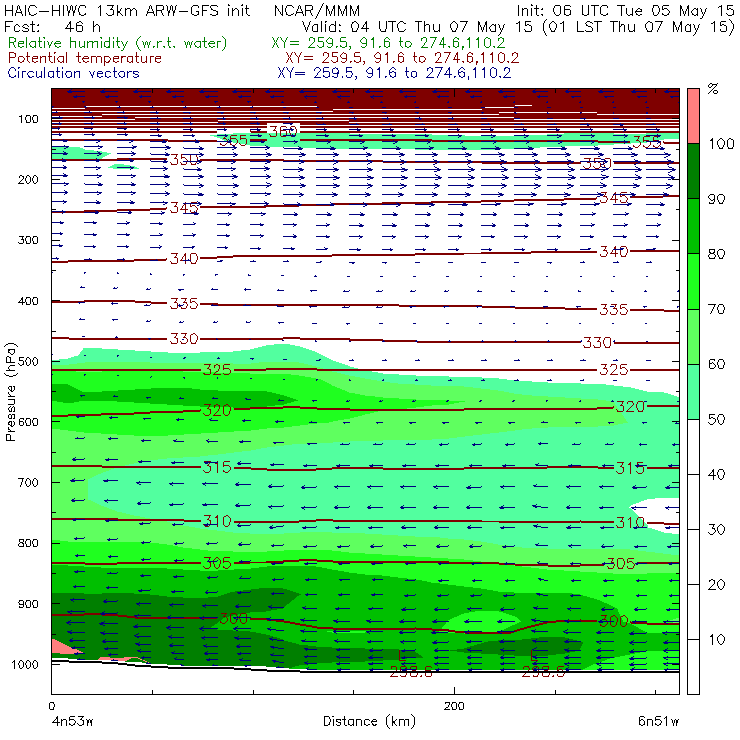The height and width of the screenshot is (740, 740).
Task: Click the "1000" pressure axis tick label
Action: (25, 664)
